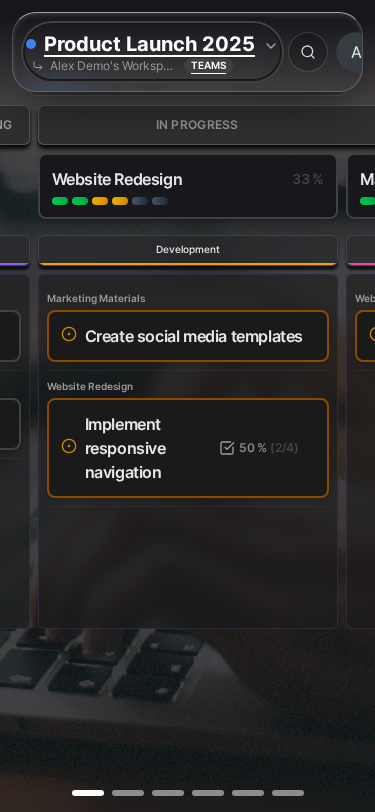Open Implement responsive navigation task
This screenshot has height=812, width=375.
tap(188, 448)
